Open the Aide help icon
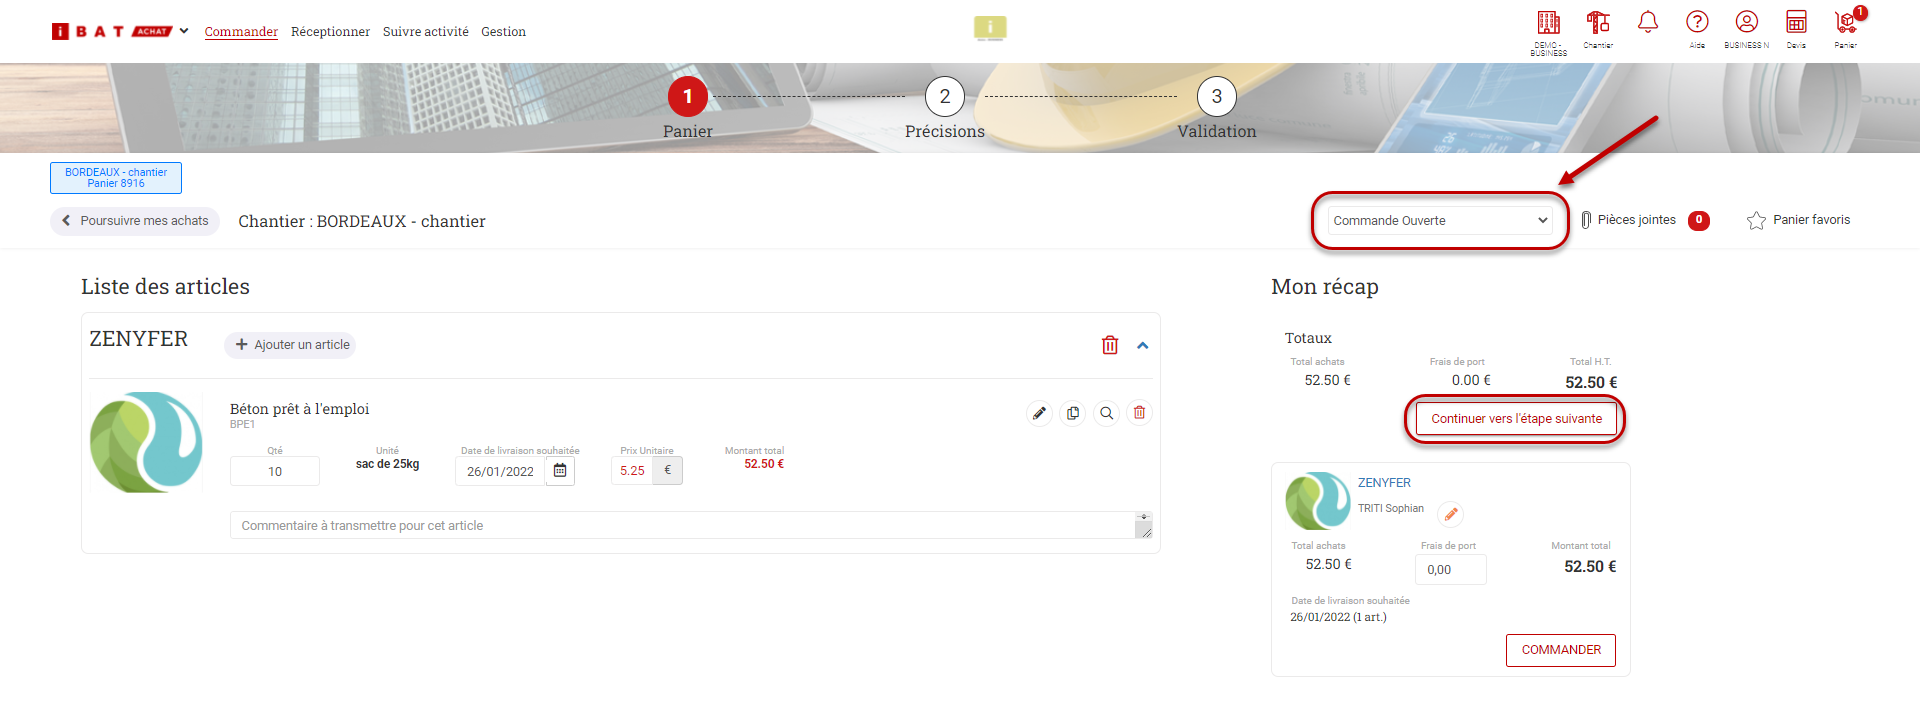 1697,23
